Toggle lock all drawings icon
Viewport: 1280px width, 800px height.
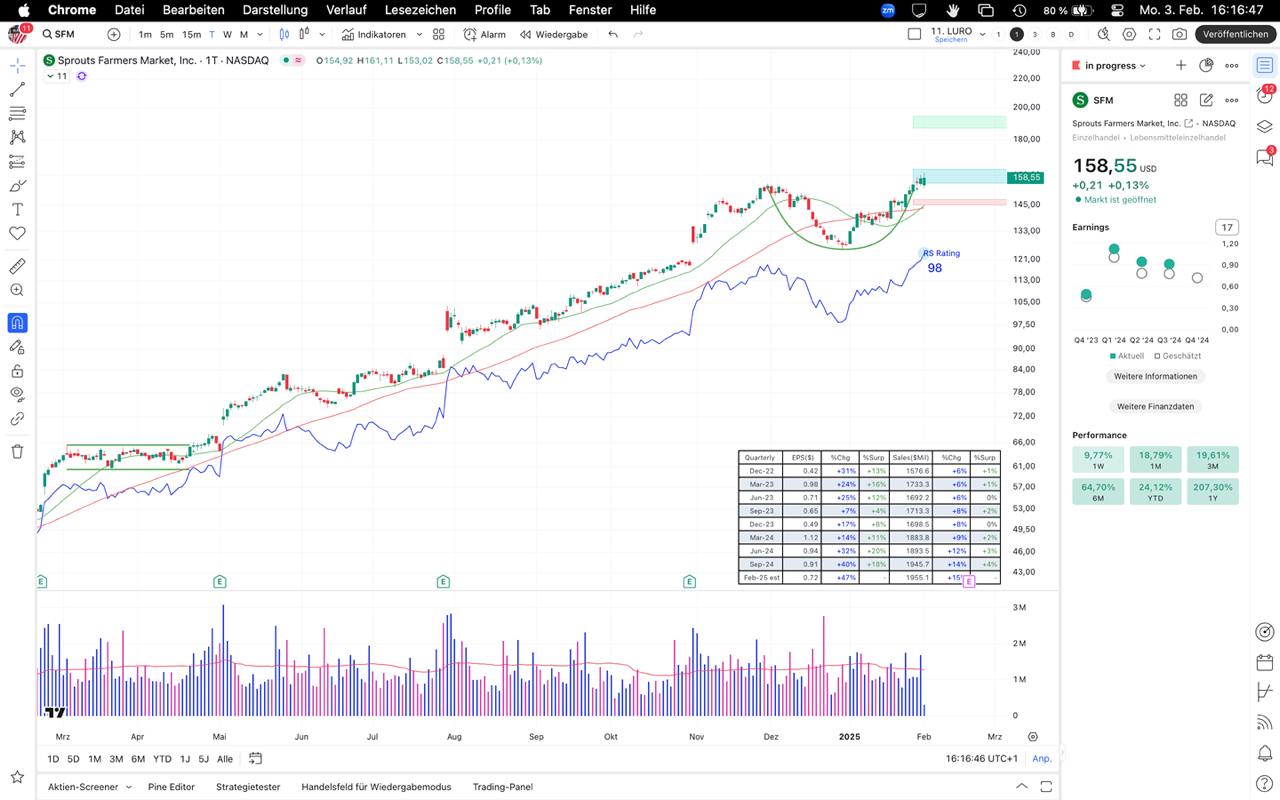tap(17, 371)
